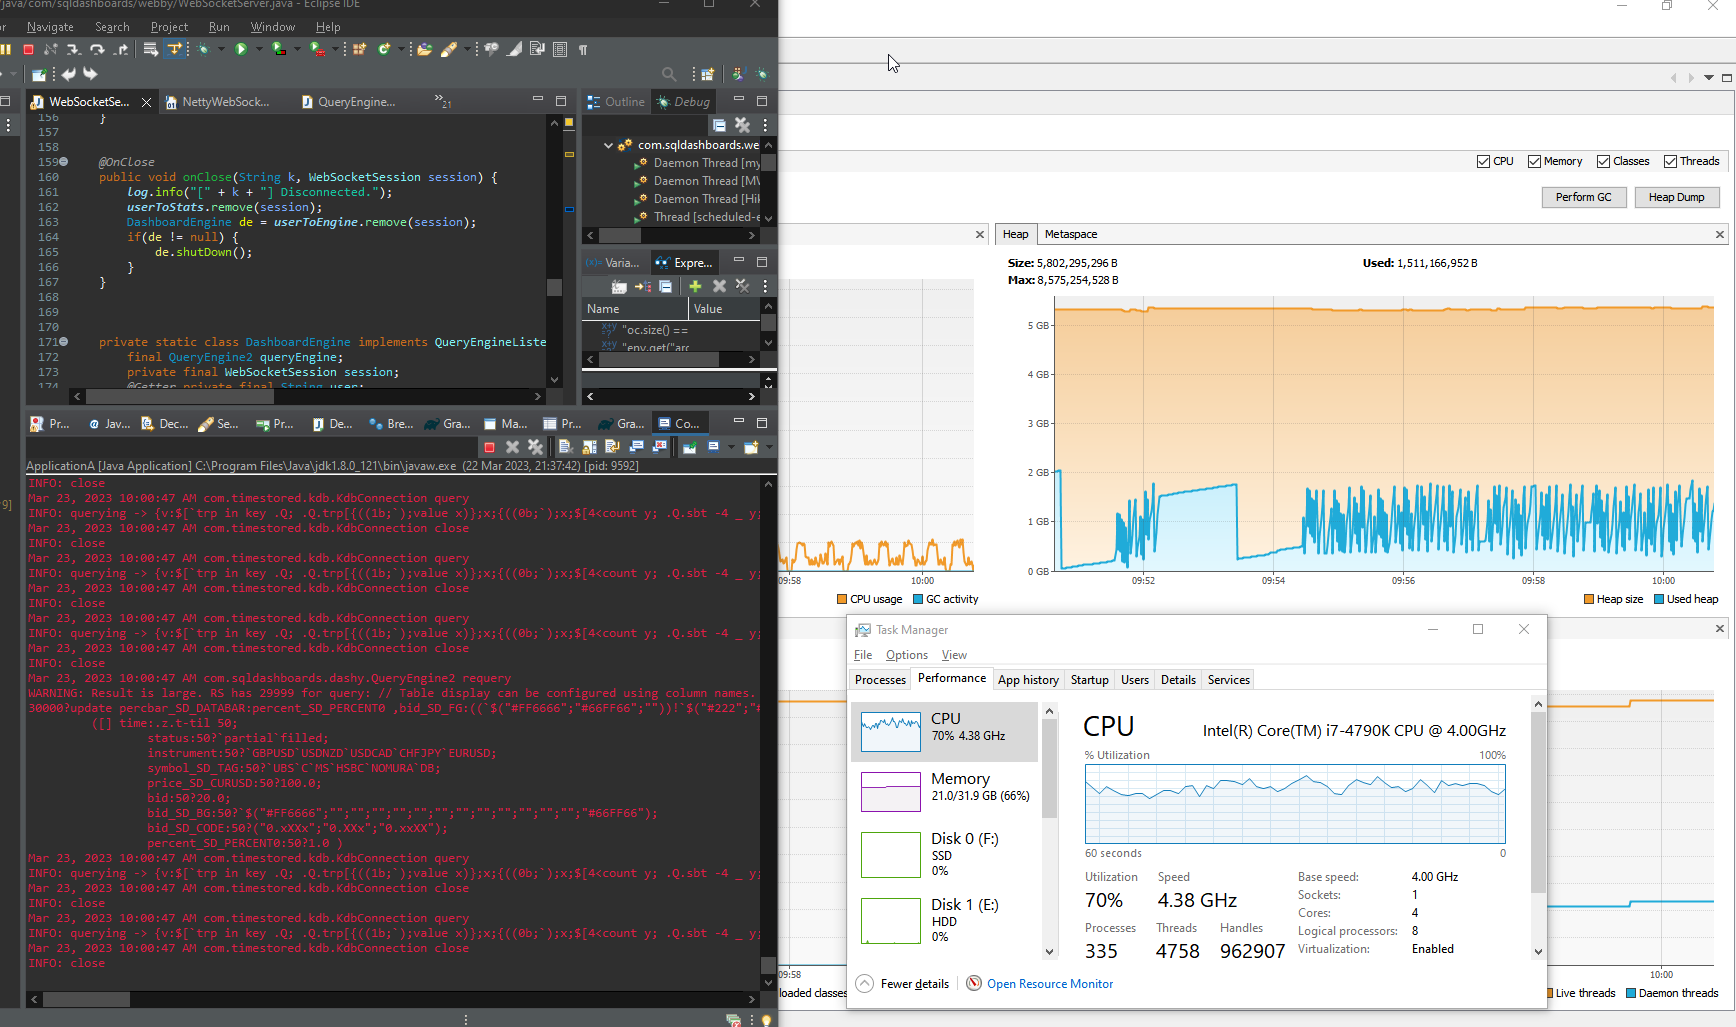Open App history tab in Task Manager

pos(1028,679)
